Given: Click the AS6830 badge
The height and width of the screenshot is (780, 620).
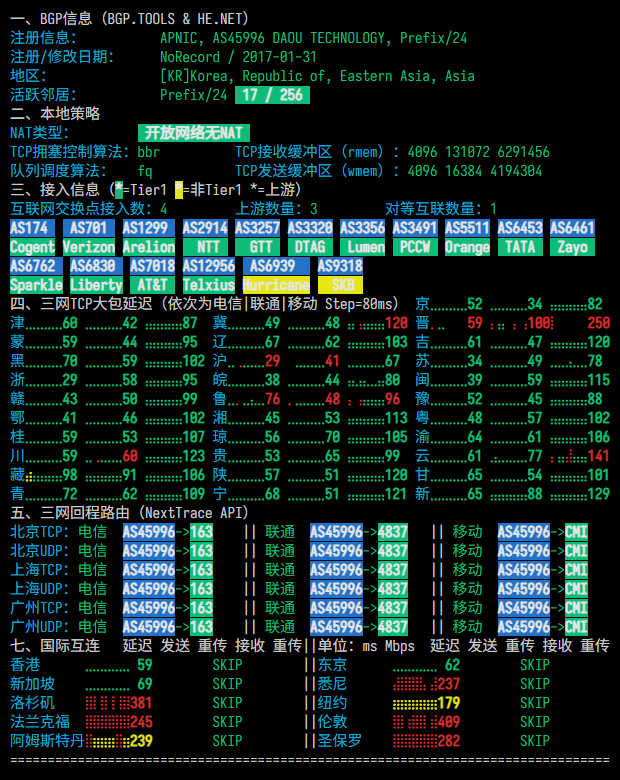Looking at the screenshot, I should (96, 266).
